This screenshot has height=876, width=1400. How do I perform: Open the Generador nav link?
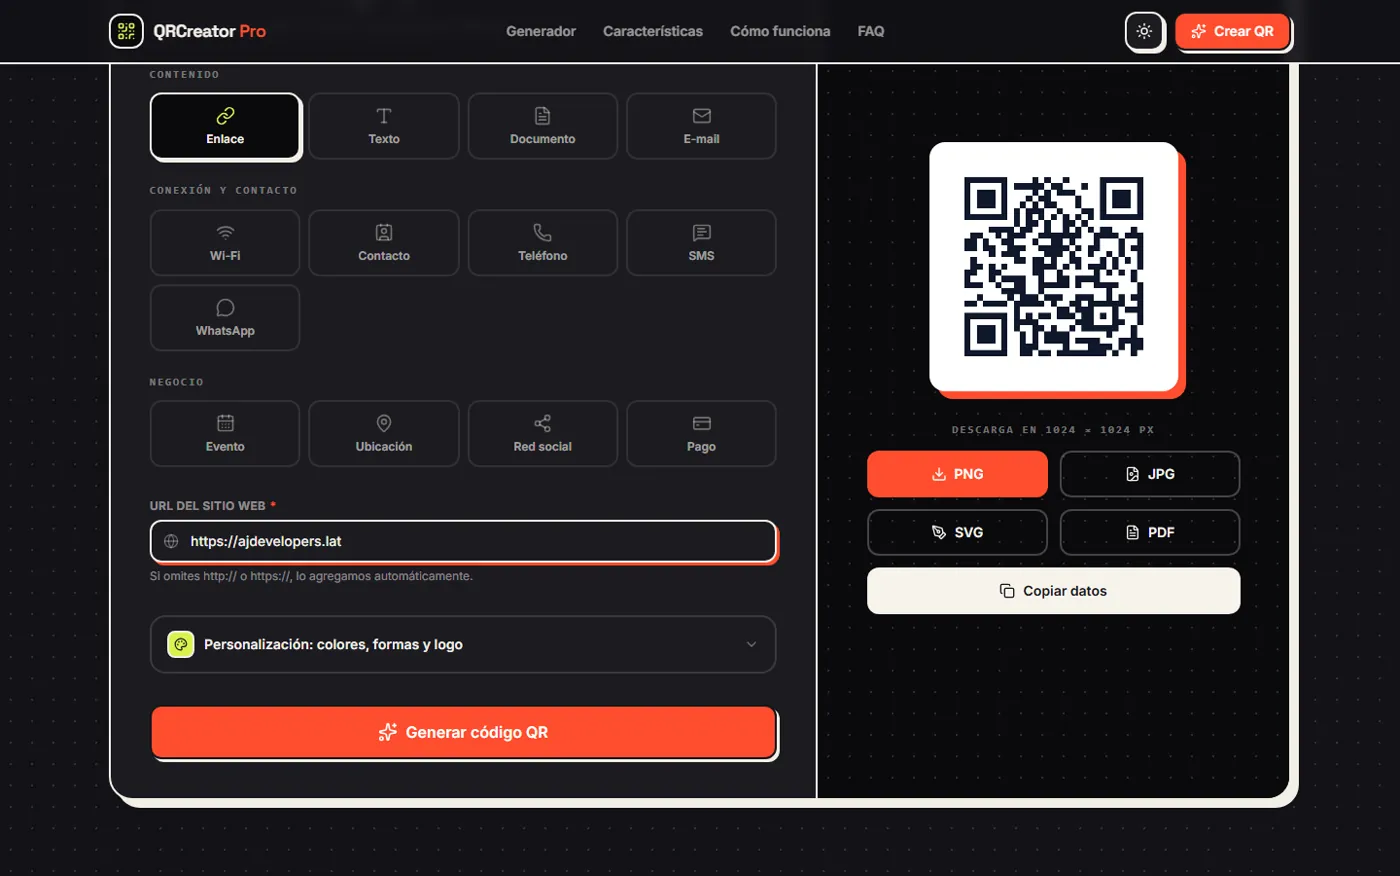click(x=541, y=31)
